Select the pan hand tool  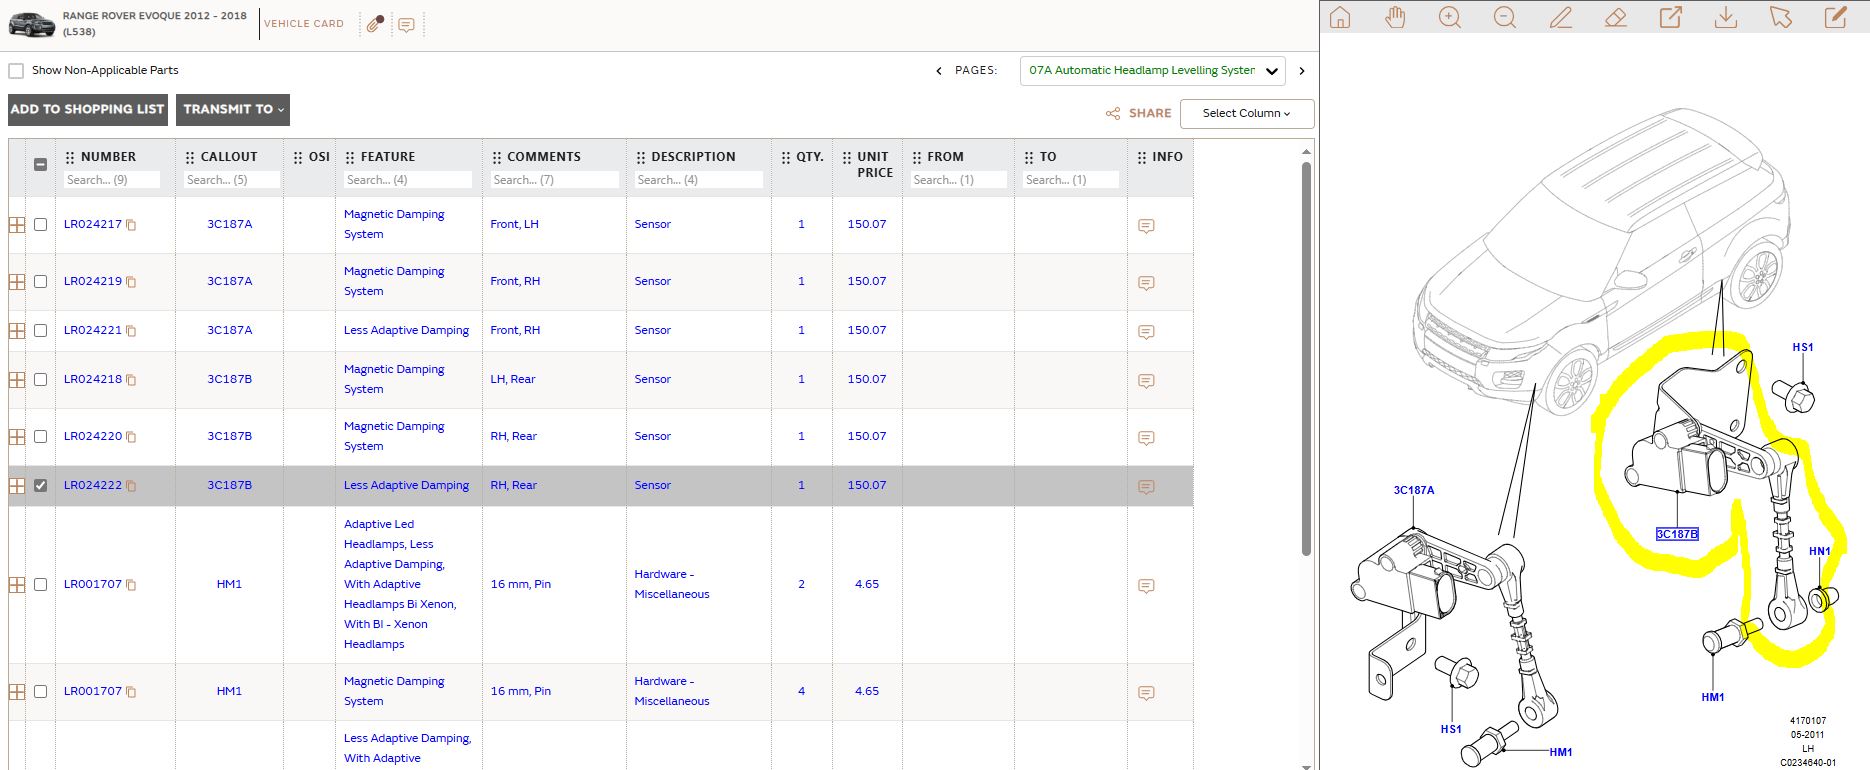[x=1395, y=18]
